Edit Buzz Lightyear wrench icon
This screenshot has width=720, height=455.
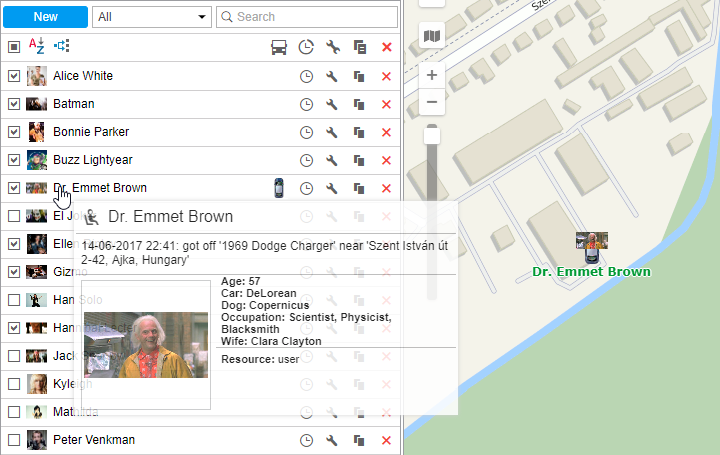coord(332,160)
